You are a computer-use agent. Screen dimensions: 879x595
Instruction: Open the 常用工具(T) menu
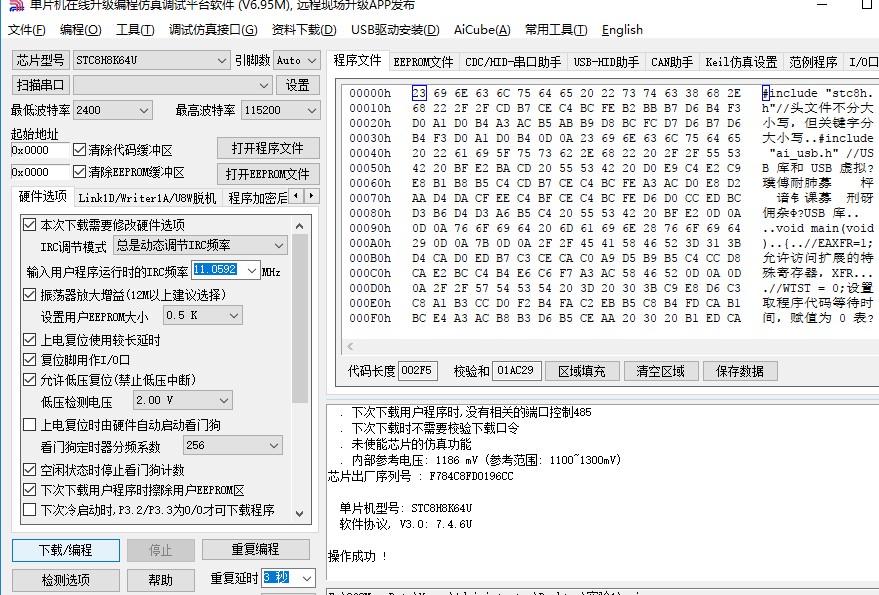556,30
